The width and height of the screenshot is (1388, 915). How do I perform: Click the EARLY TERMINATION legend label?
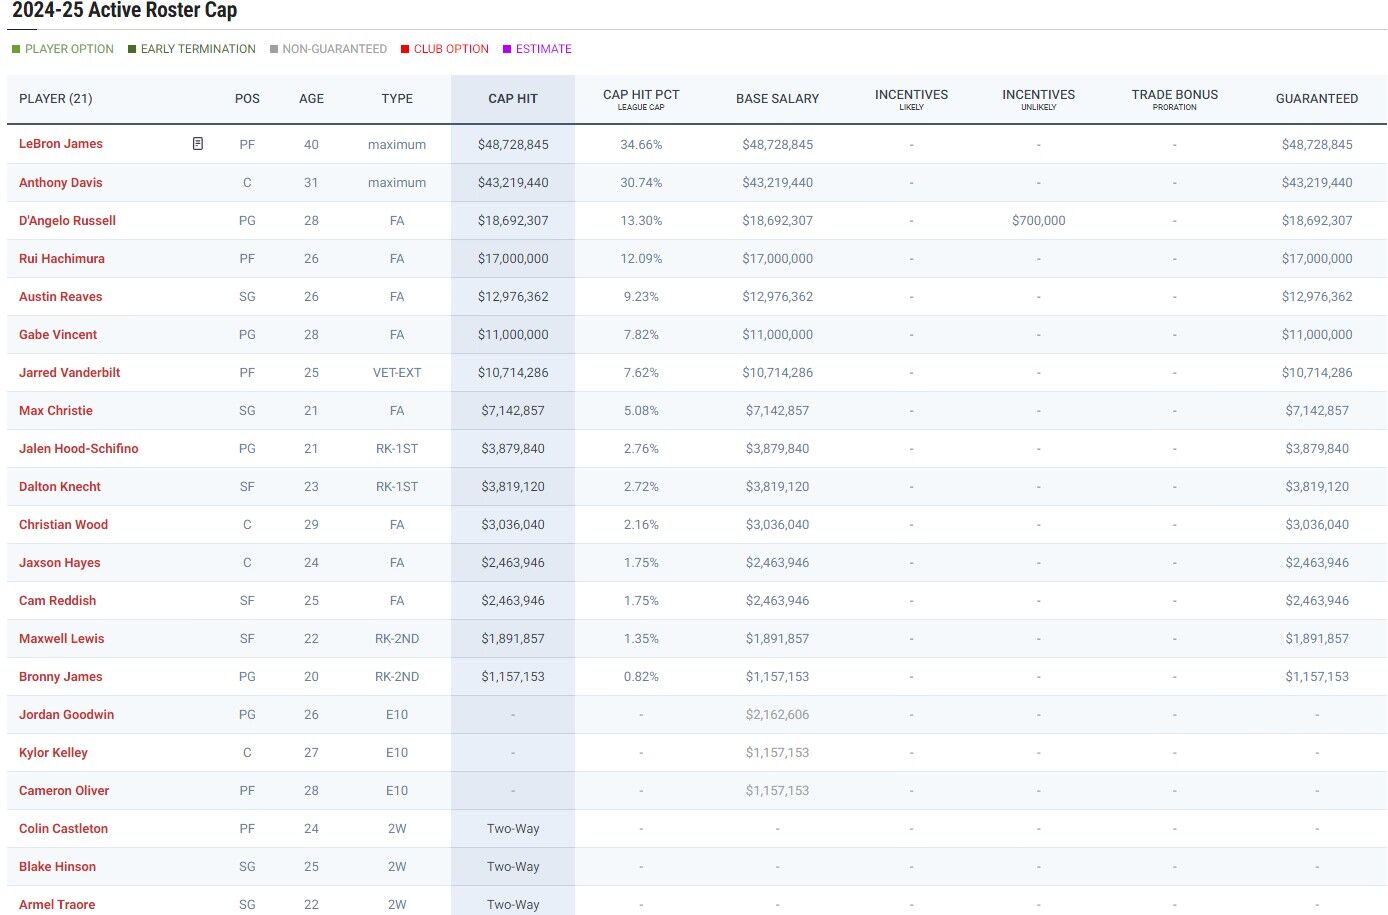198,49
